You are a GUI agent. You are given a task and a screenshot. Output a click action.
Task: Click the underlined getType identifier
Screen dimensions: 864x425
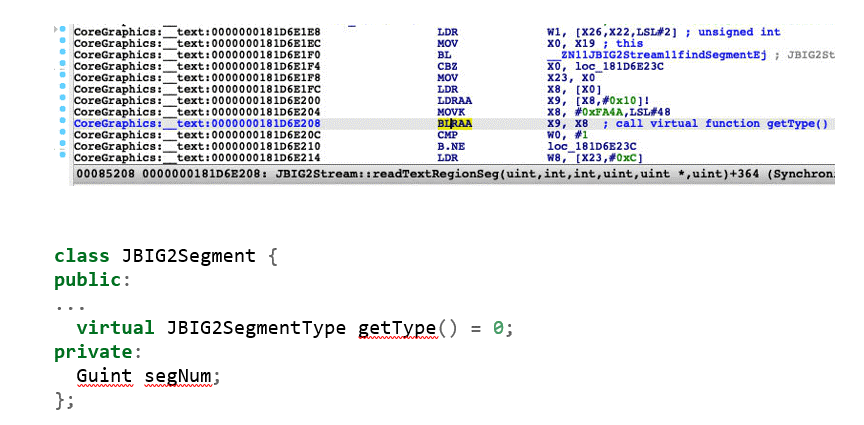coord(397,329)
